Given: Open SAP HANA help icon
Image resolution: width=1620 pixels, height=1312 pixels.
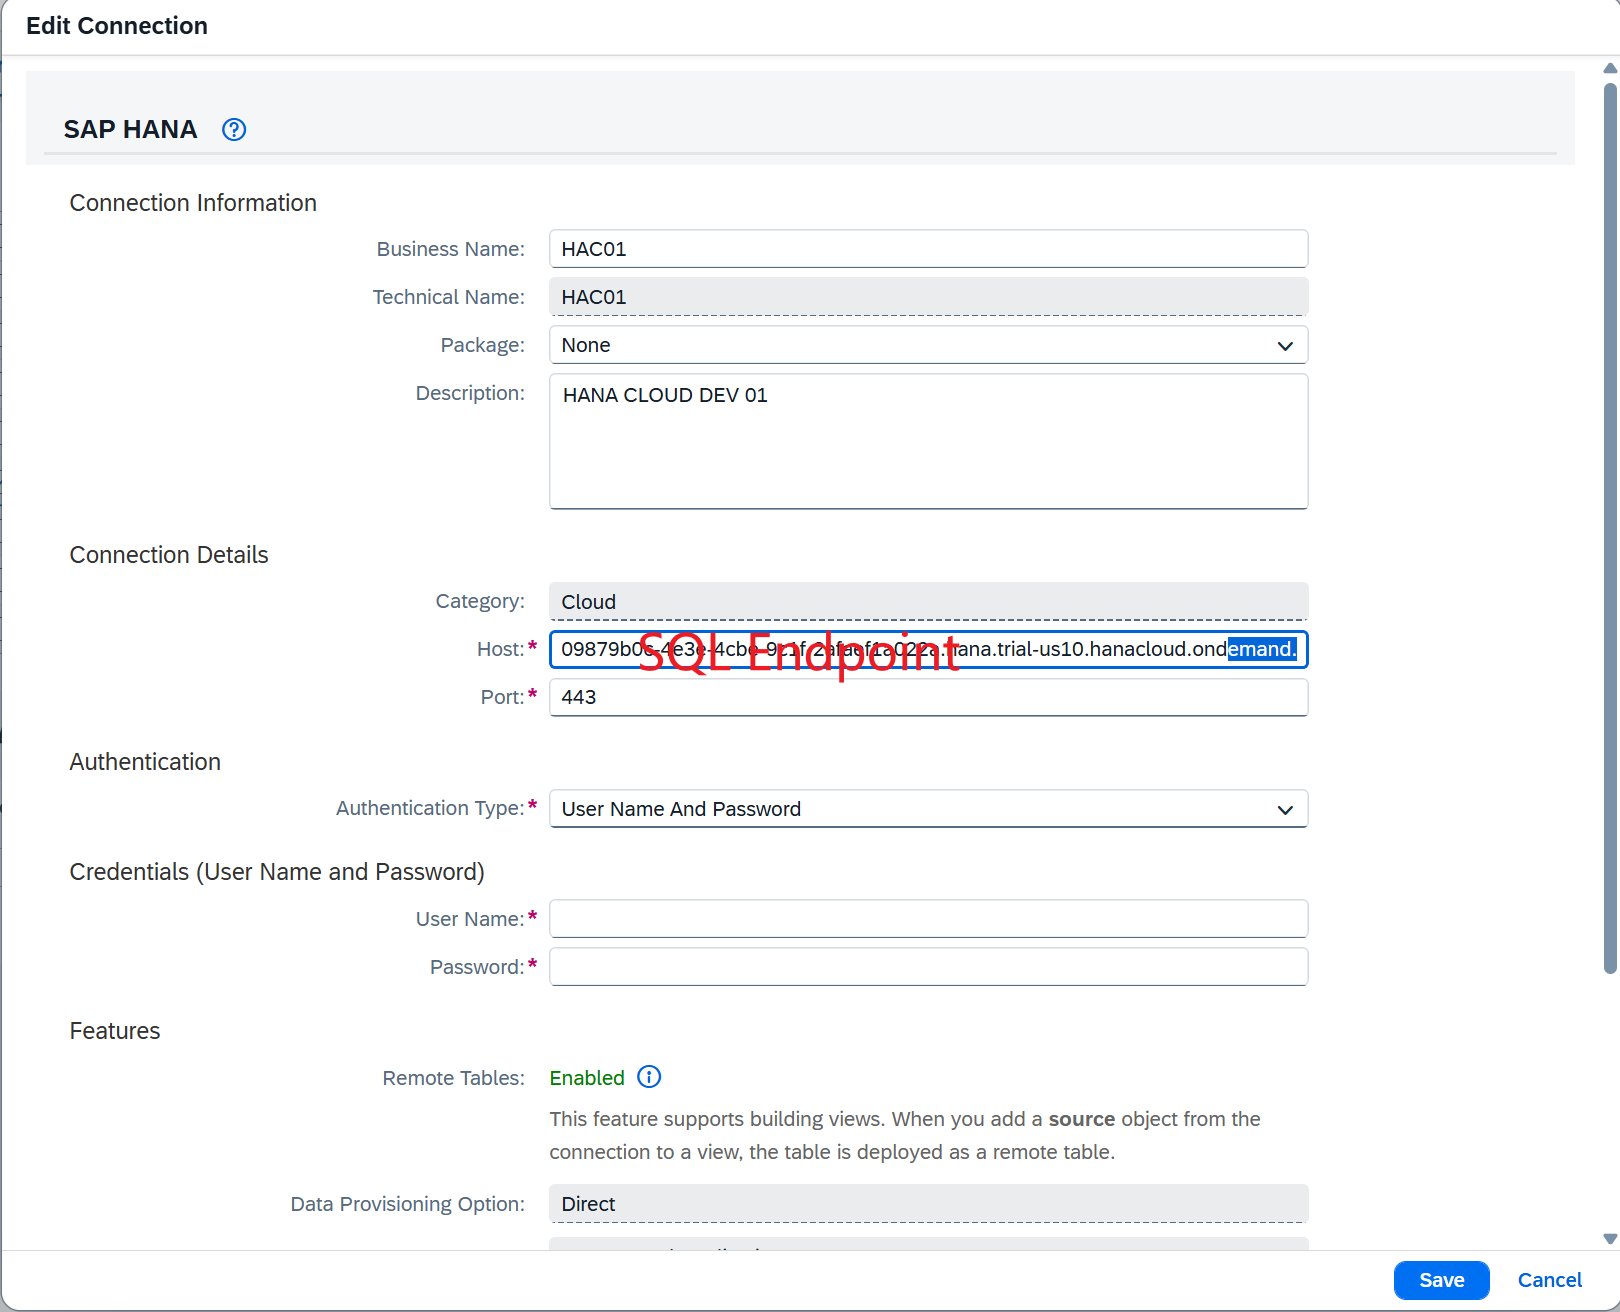Looking at the screenshot, I should point(234,130).
